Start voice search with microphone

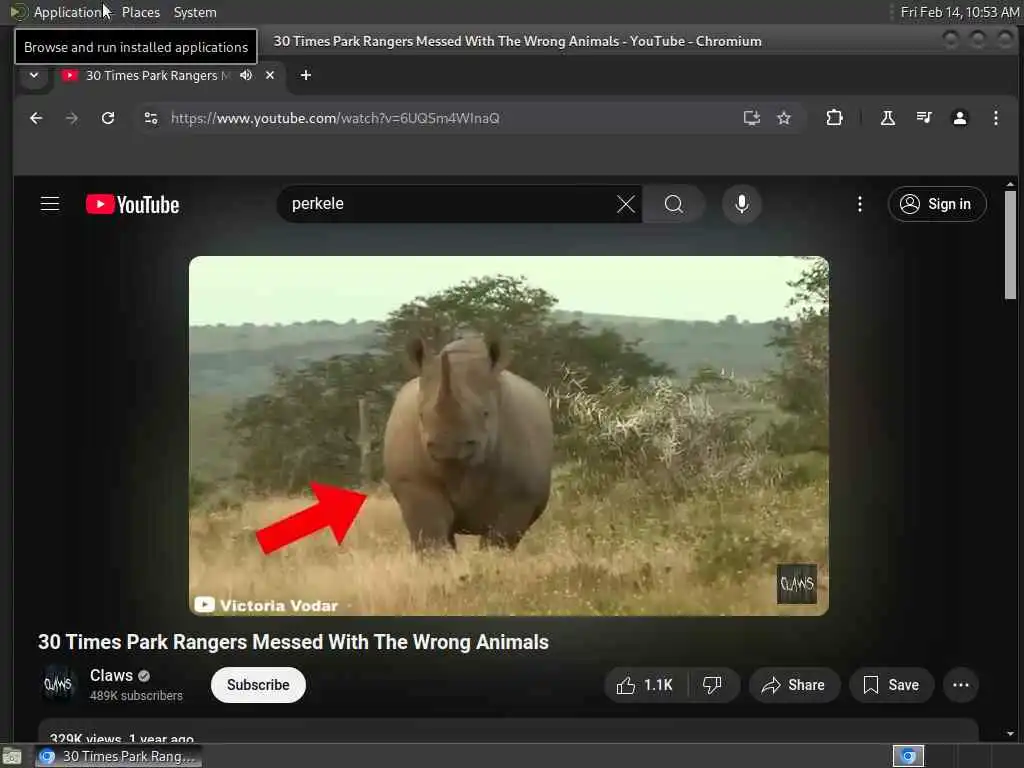[x=741, y=204]
